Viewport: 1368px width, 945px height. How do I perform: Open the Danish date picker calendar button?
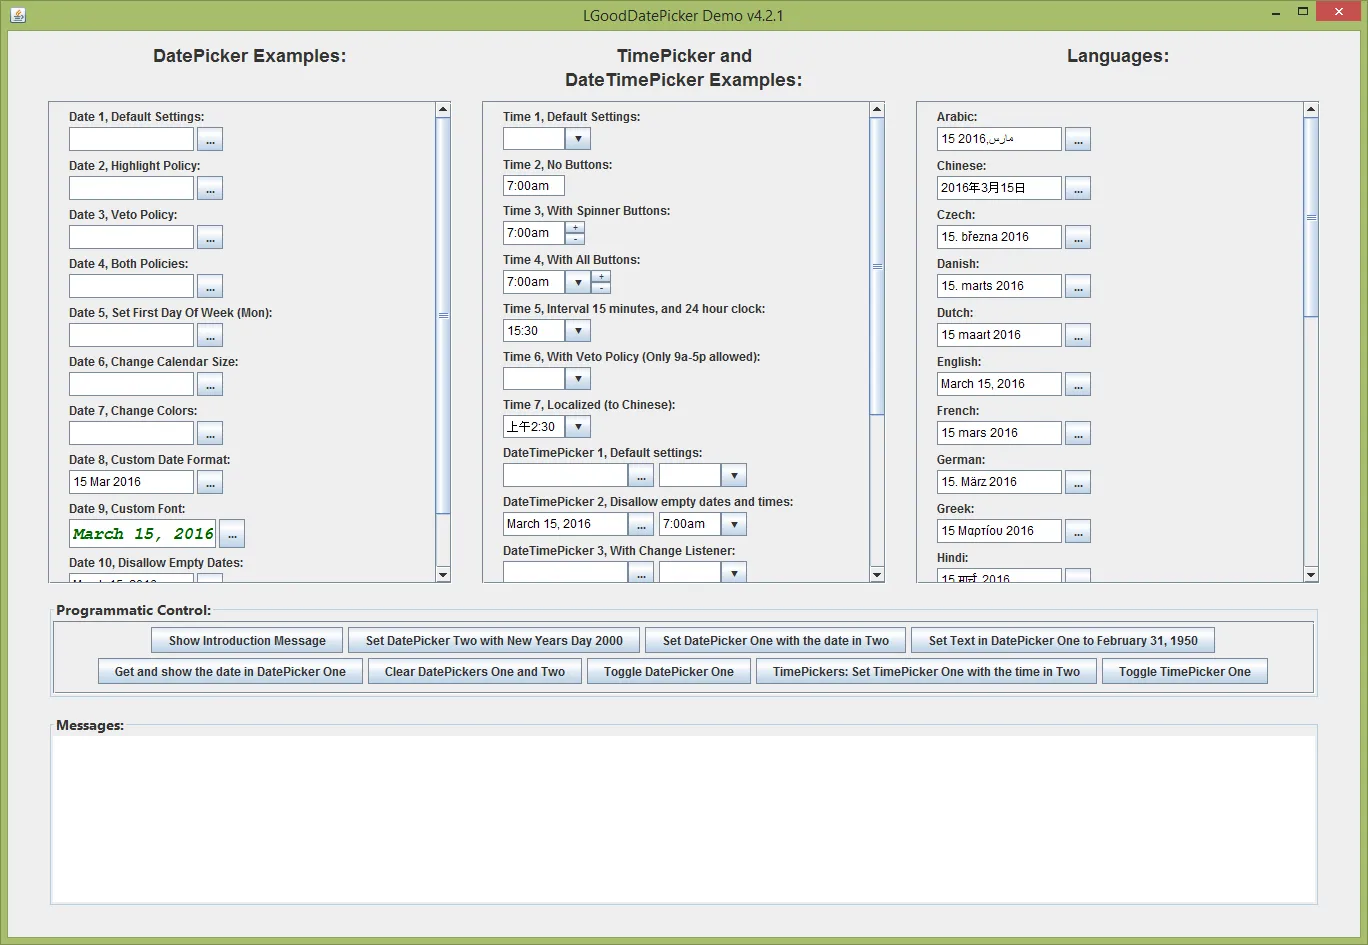point(1078,286)
